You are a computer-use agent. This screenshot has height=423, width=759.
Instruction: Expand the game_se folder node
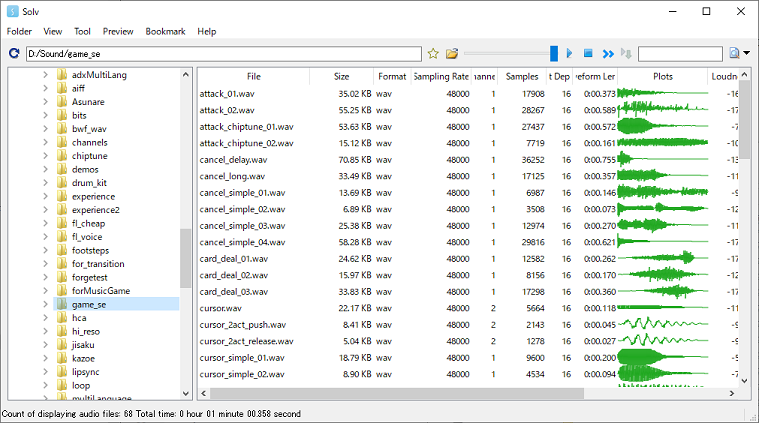(45, 304)
